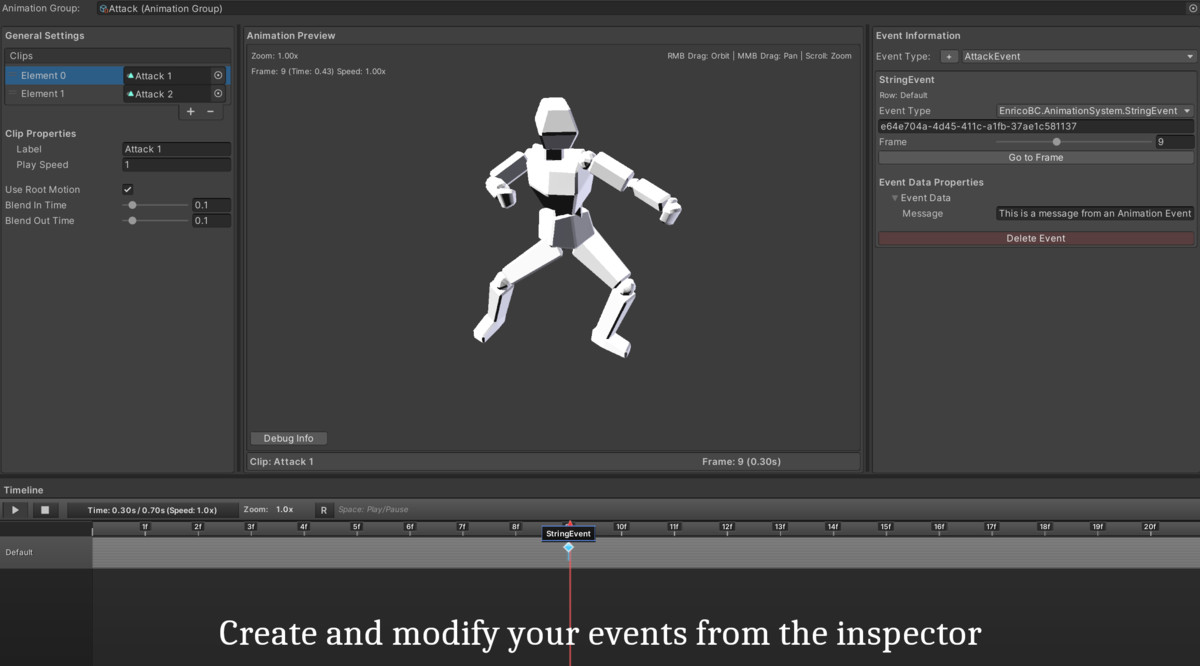Open object picker for Attack 2 clip
This screenshot has width=1200, height=666.
(218, 94)
